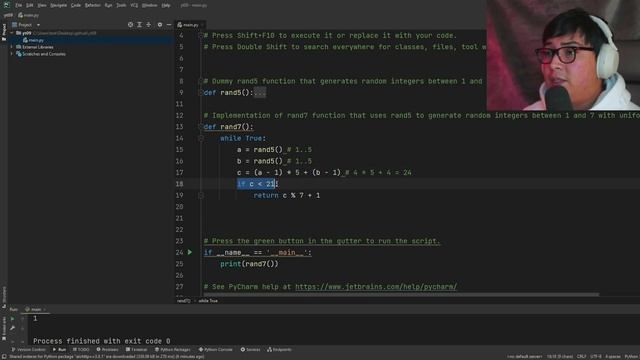Expand the folded rand5 function body
Image resolution: width=640 pixels, height=360 pixels.
tap(260, 93)
